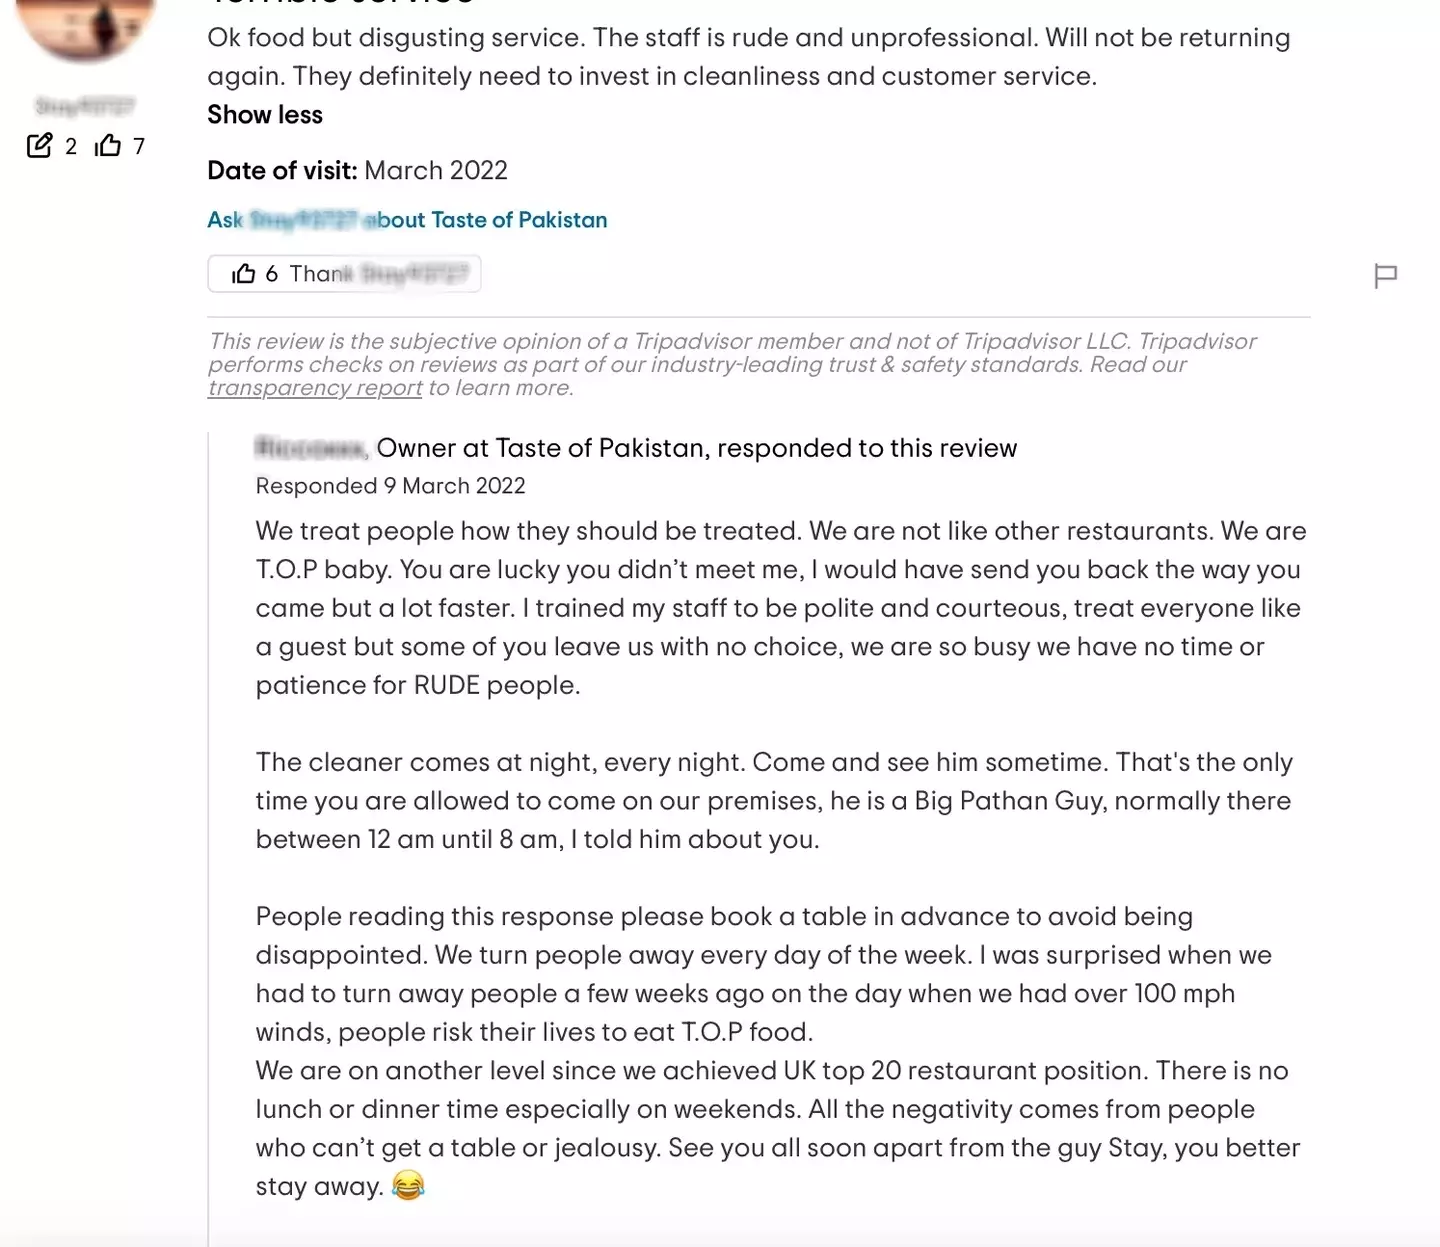This screenshot has height=1247, width=1440.
Task: Click thumbs-up icon inside the Thank button
Action: (243, 274)
